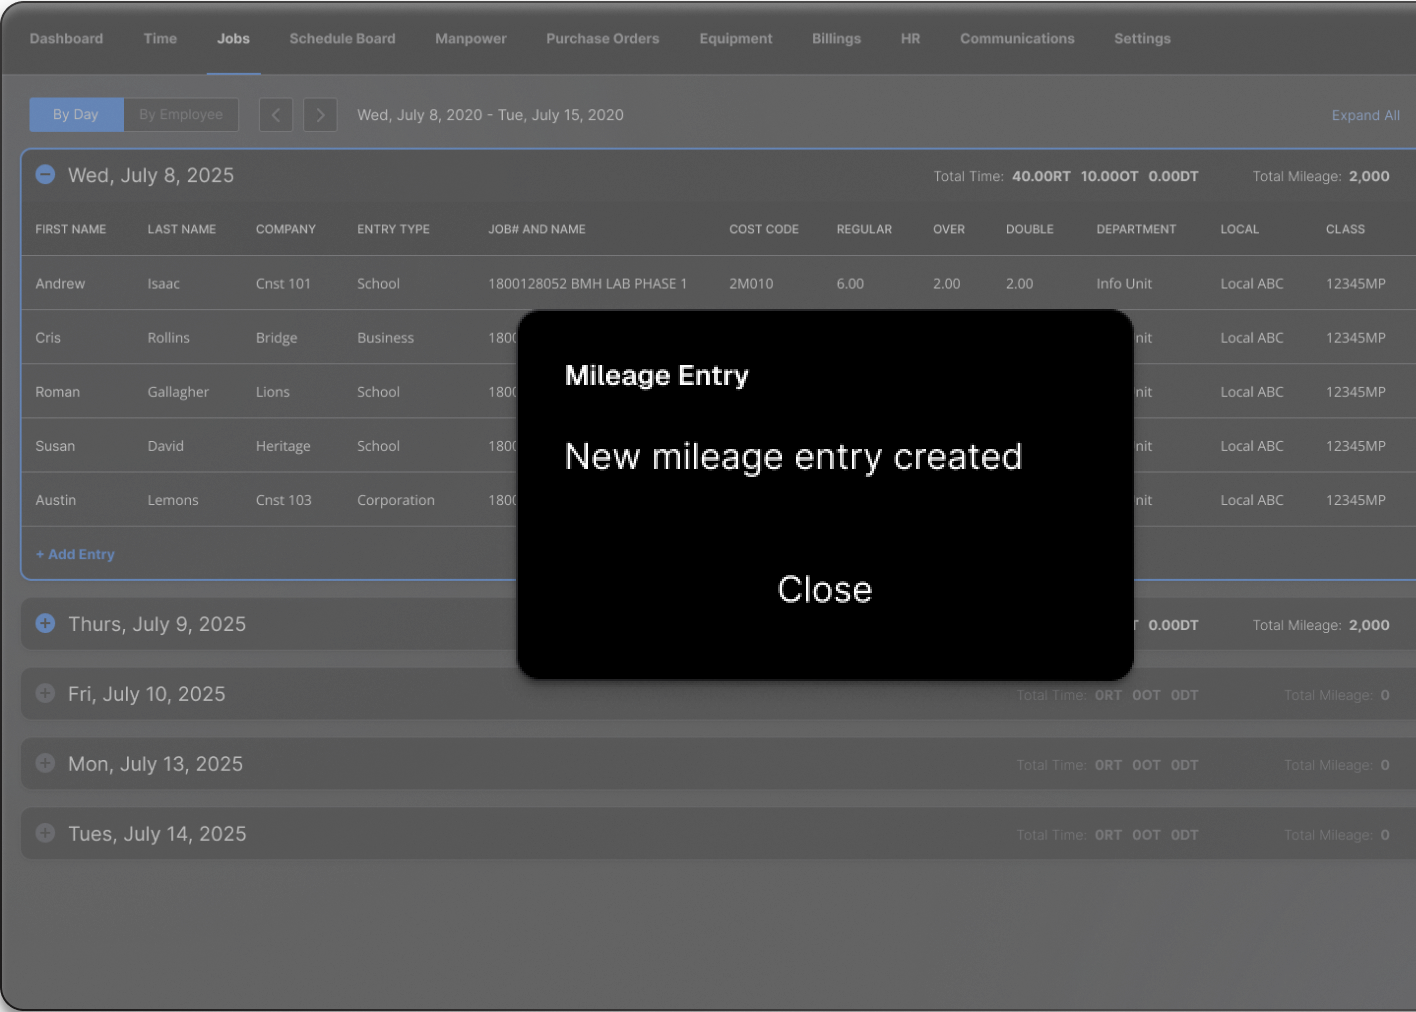The height and width of the screenshot is (1012, 1416).
Task: Go to previous date range arrow
Action: [x=276, y=115]
